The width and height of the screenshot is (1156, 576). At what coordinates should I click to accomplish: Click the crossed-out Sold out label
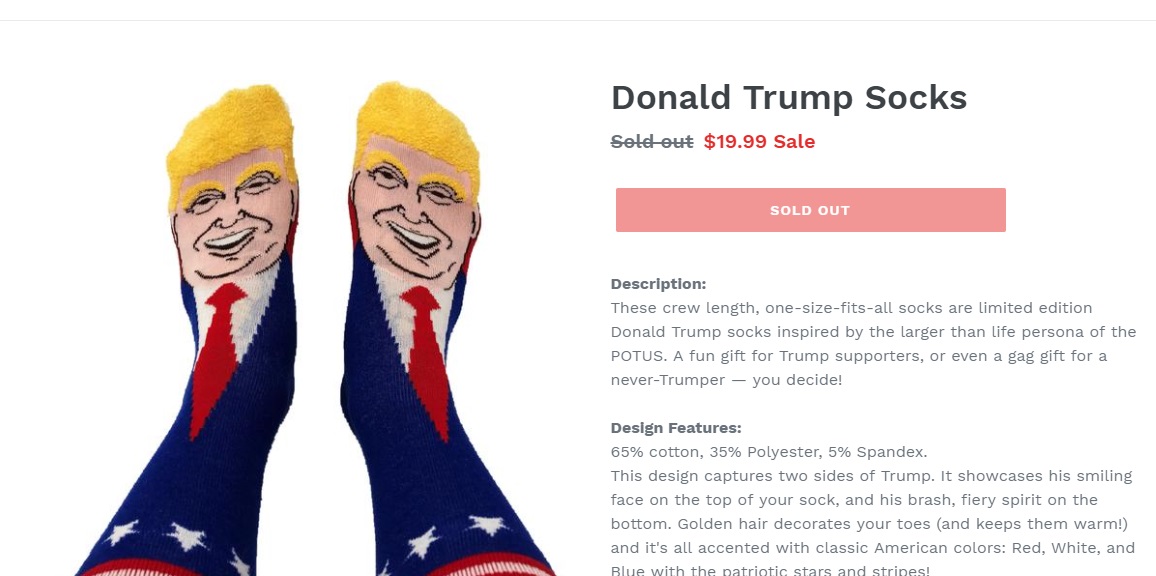(652, 142)
